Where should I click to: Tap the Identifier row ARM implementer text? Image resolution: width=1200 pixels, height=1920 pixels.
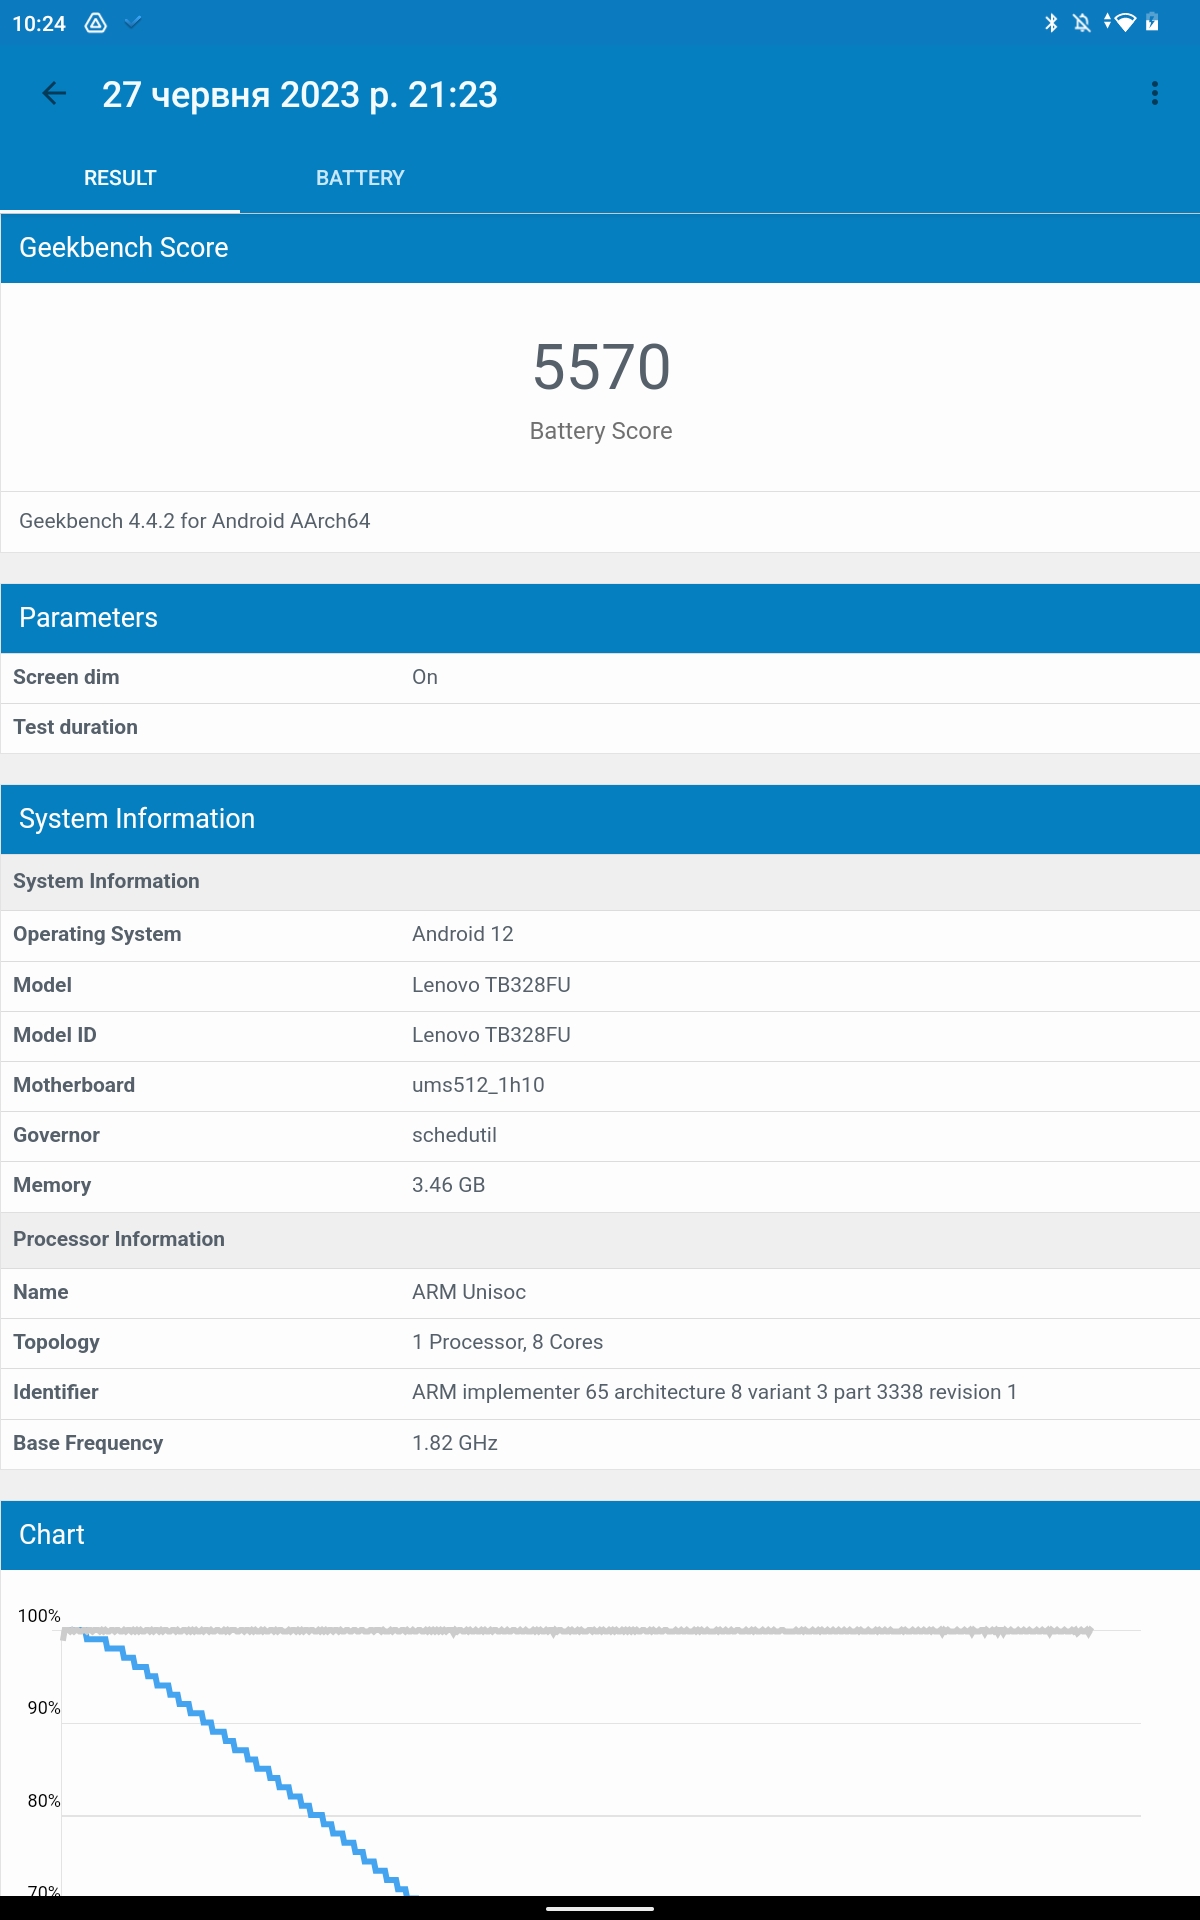coord(714,1393)
